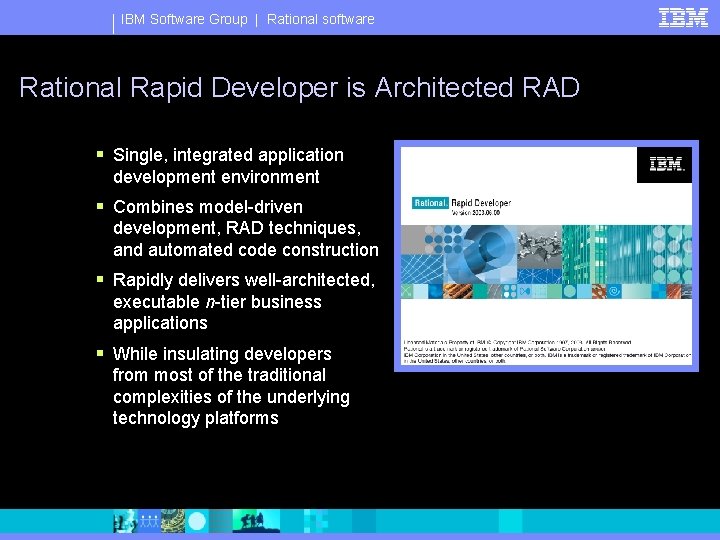Click the IBM logo inside the splash screen
The image size is (720, 540).
(x=667, y=164)
